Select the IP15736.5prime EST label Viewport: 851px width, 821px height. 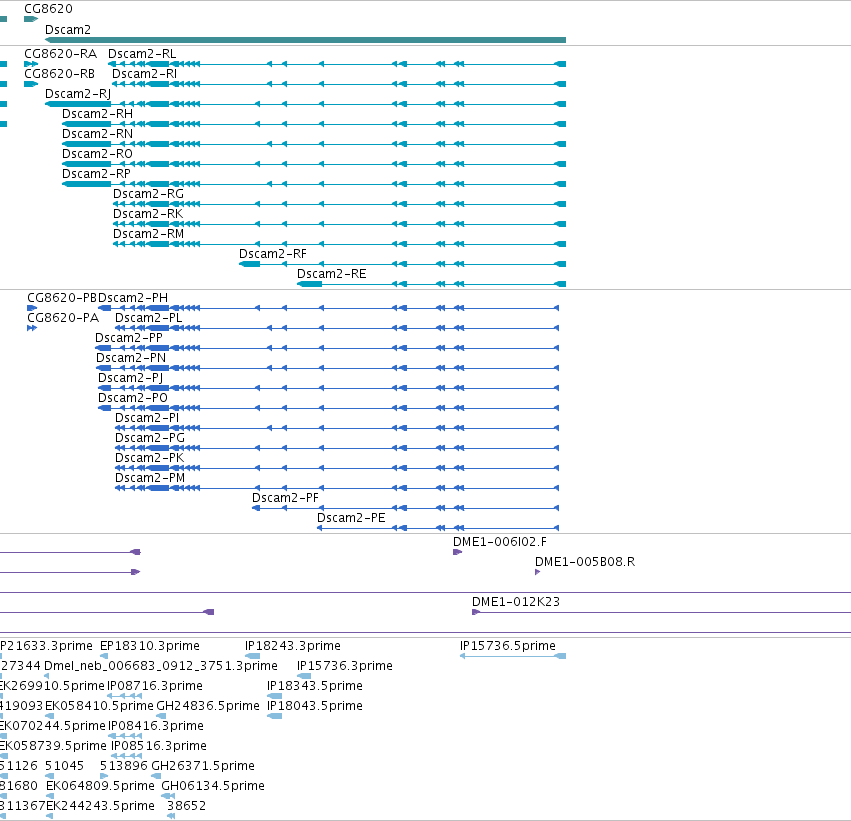pyautogui.click(x=507, y=646)
